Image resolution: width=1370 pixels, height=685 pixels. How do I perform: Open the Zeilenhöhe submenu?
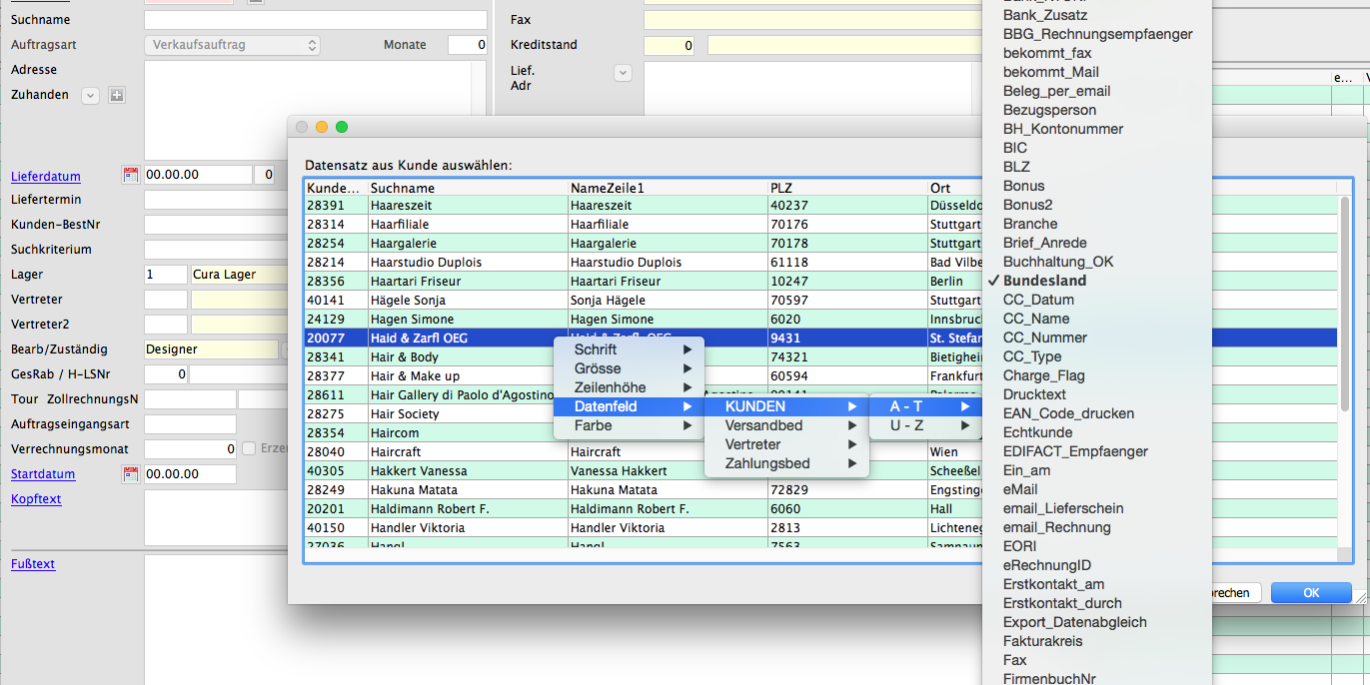click(629, 387)
